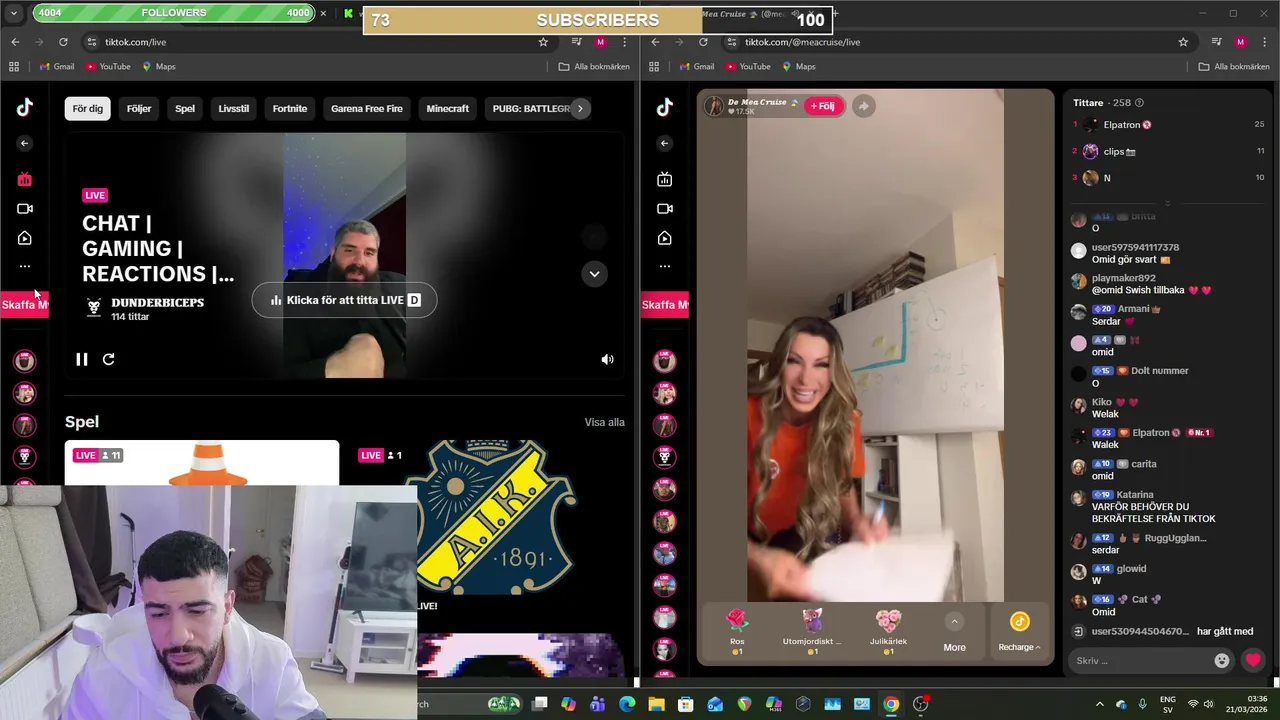Expand top viewers list chevron
The height and width of the screenshot is (720, 1280).
point(1167,203)
